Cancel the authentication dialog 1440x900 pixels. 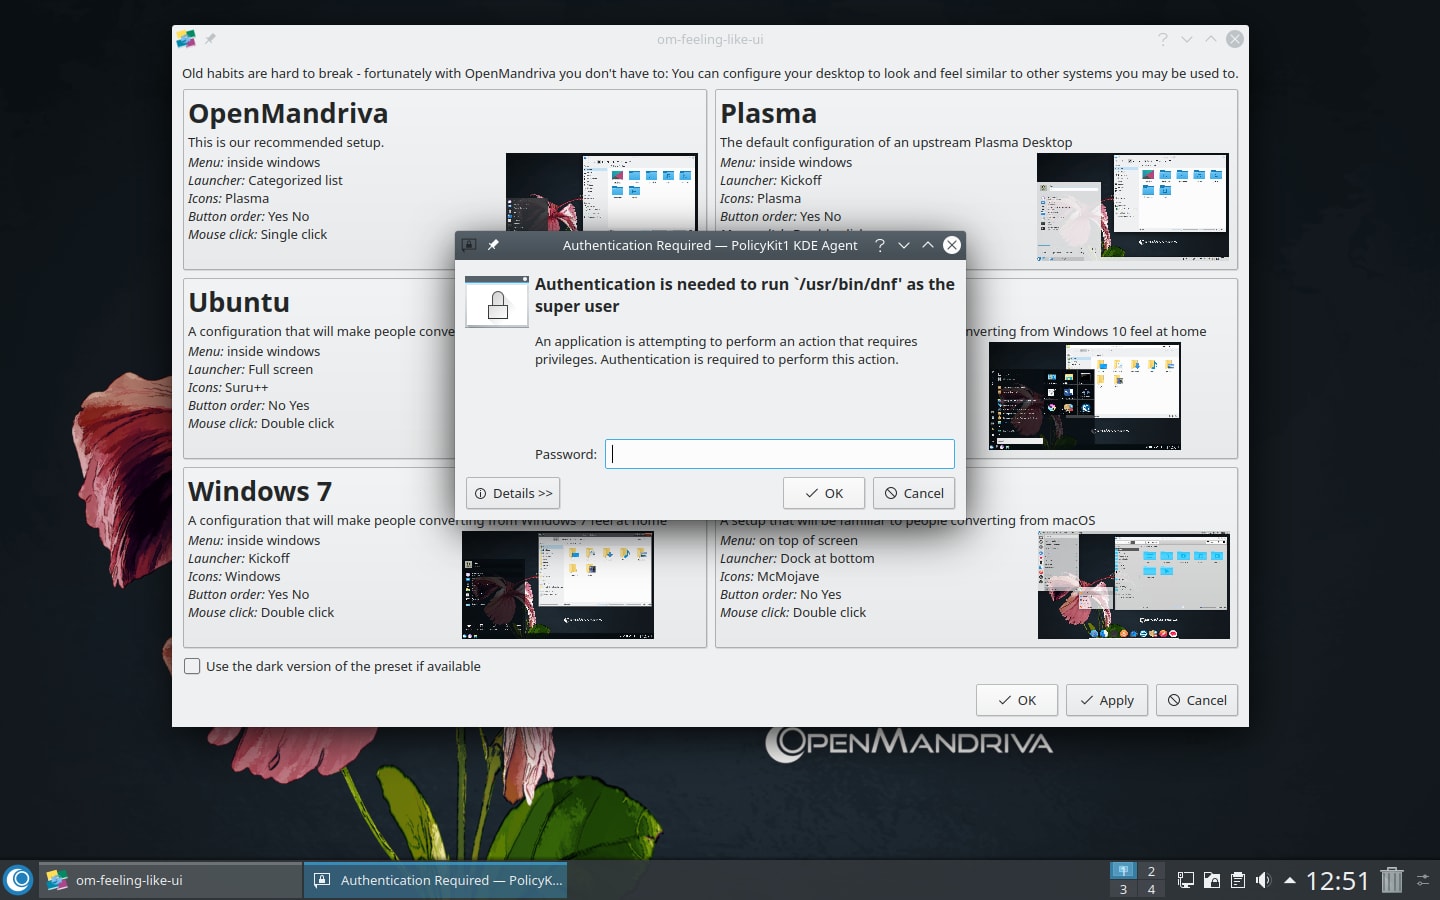(x=914, y=493)
